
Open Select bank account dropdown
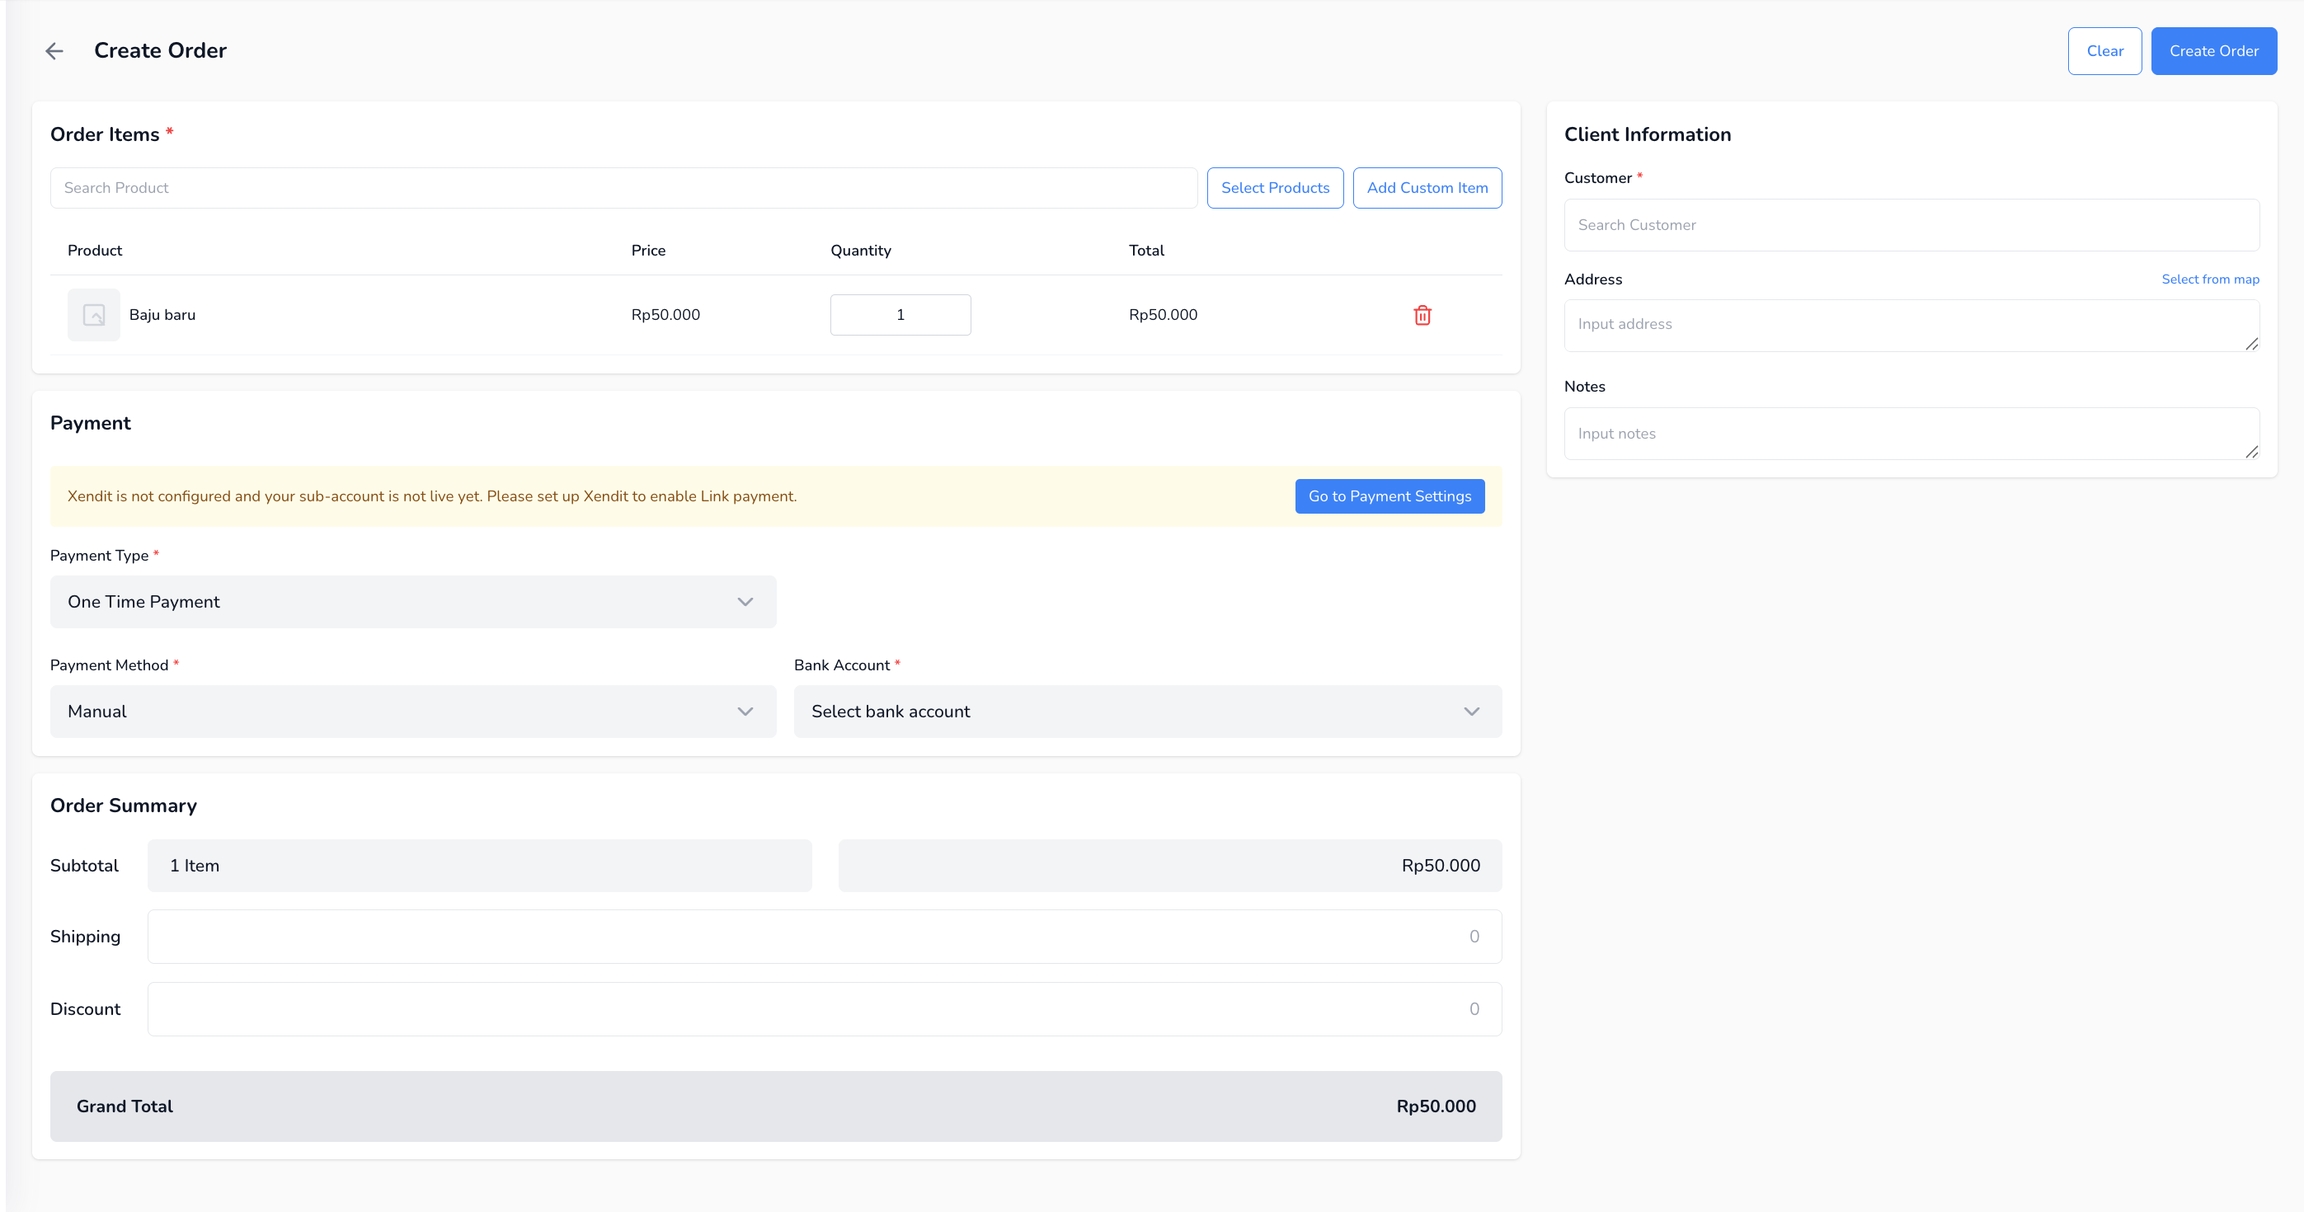coord(1147,712)
